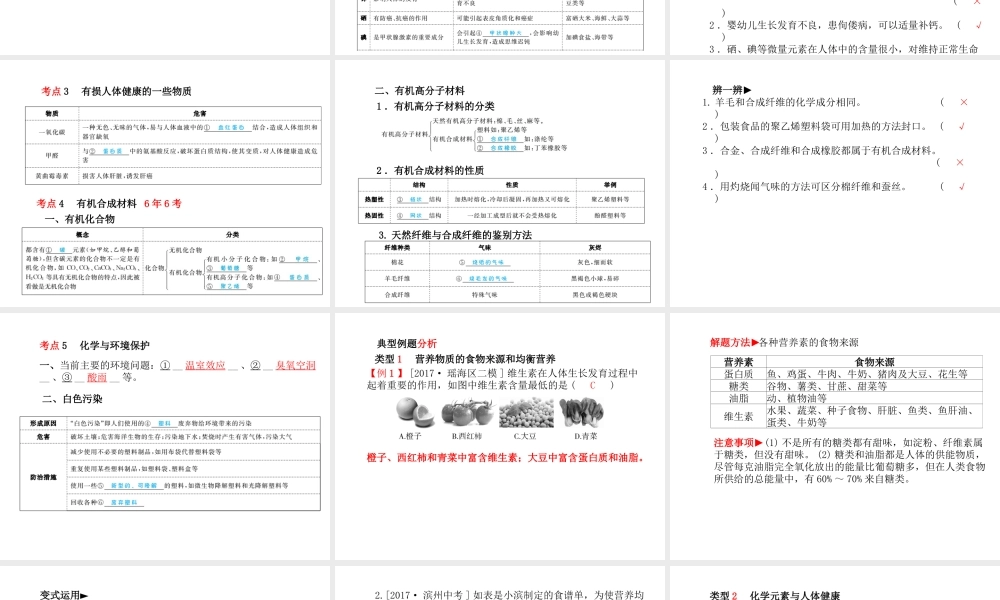The height and width of the screenshot is (600, 1000).
Task: Click the 典型例题分析 heading
Action: click(407, 343)
